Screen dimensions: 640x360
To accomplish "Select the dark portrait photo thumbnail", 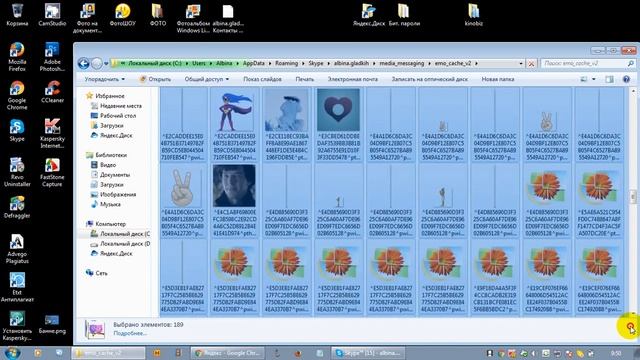I will point(234,186).
